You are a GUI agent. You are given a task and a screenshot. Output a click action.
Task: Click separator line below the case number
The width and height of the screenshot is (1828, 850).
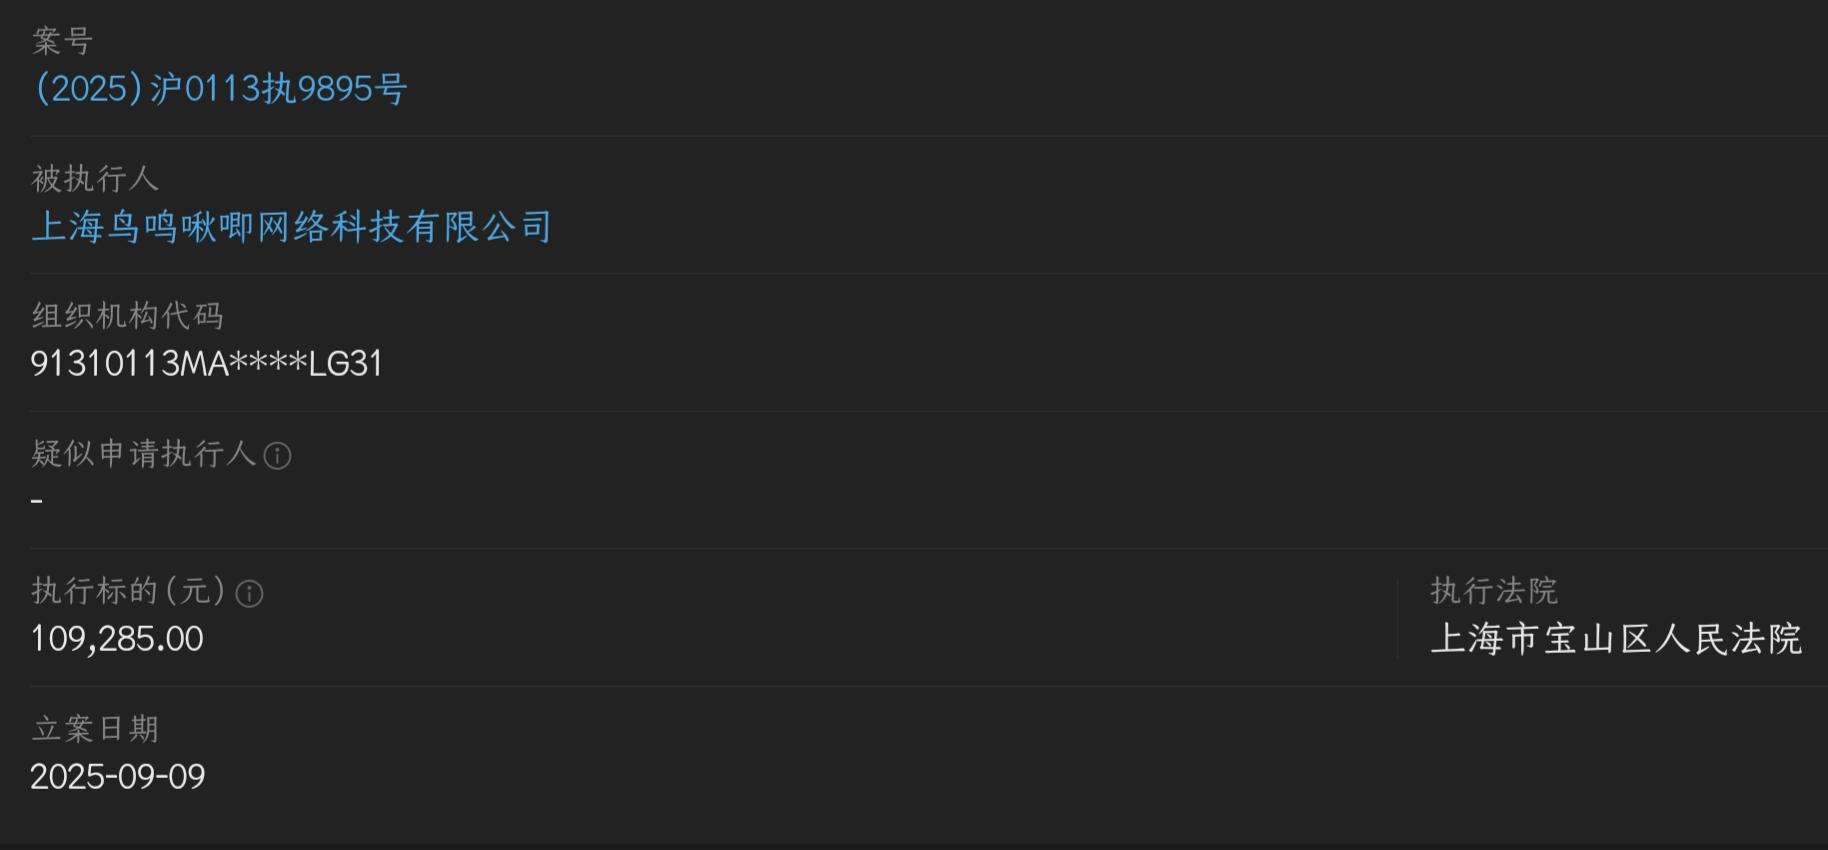[929, 136]
